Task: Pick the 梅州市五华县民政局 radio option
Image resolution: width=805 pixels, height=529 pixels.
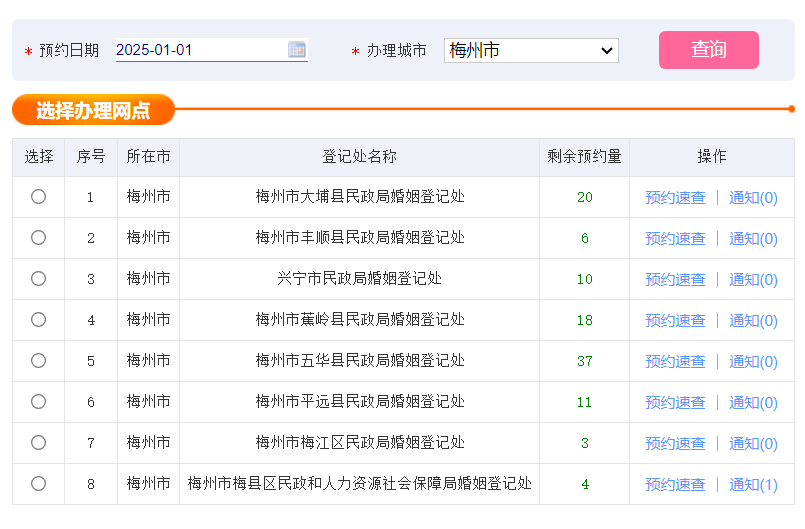Action: (x=38, y=361)
